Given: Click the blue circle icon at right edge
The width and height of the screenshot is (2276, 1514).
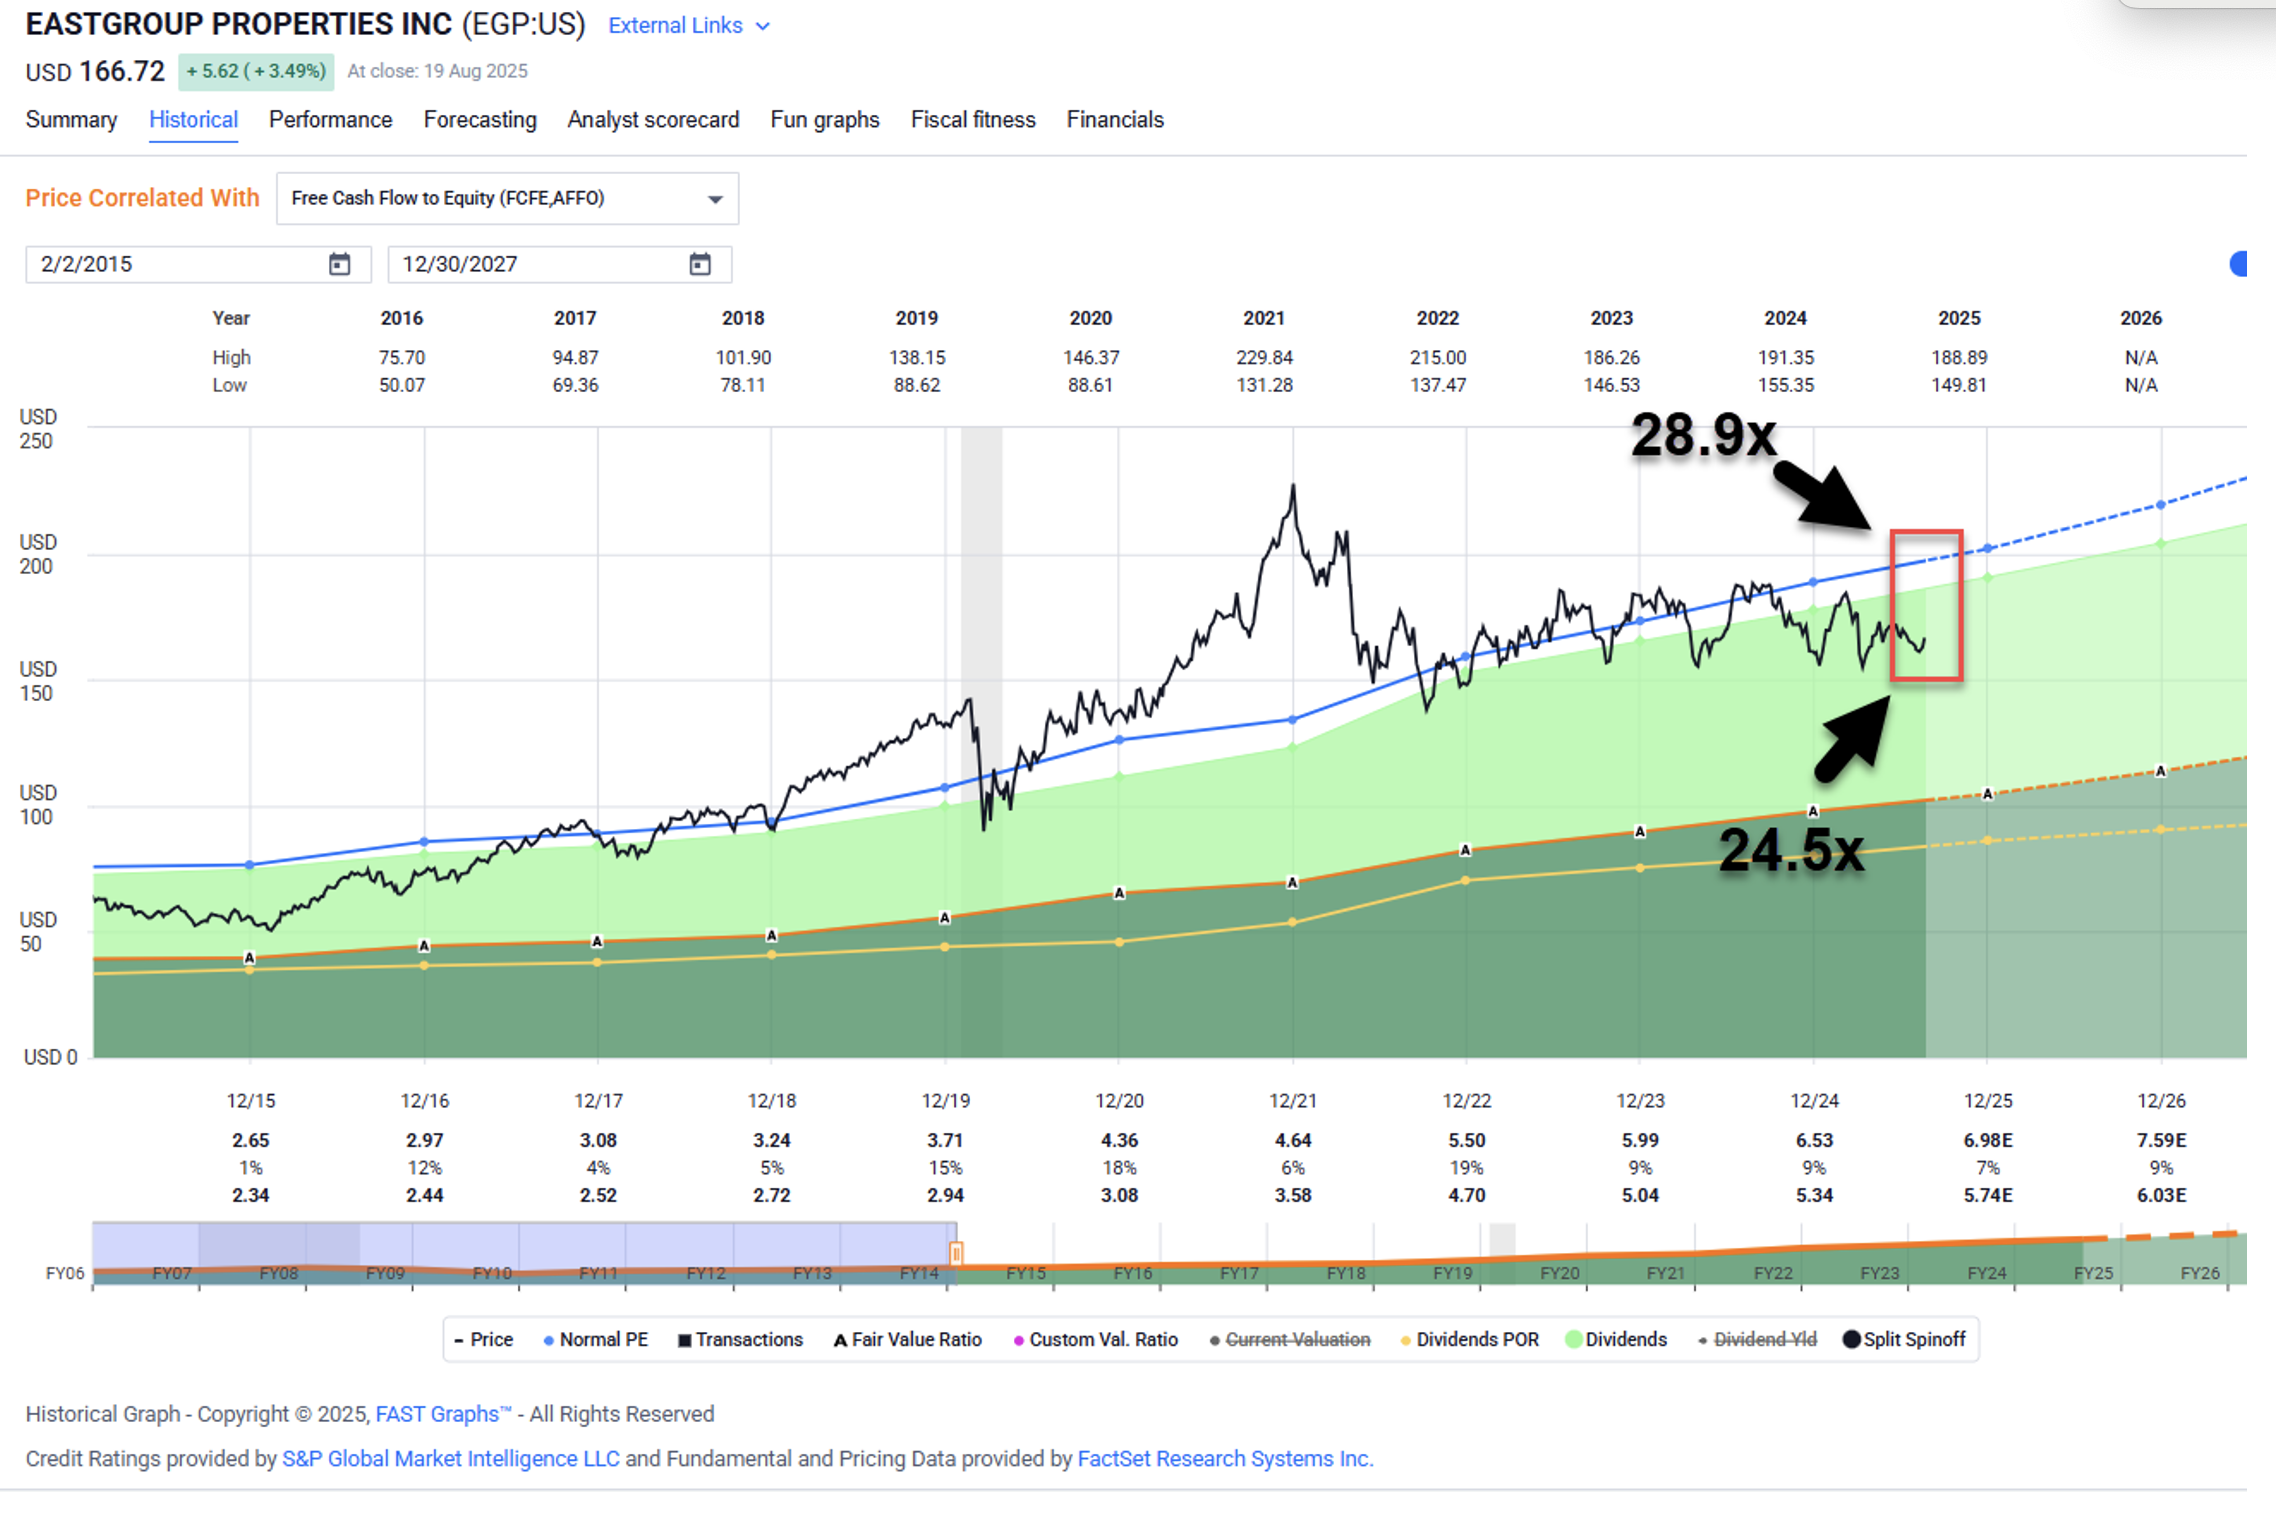Looking at the screenshot, I should [x=2239, y=264].
